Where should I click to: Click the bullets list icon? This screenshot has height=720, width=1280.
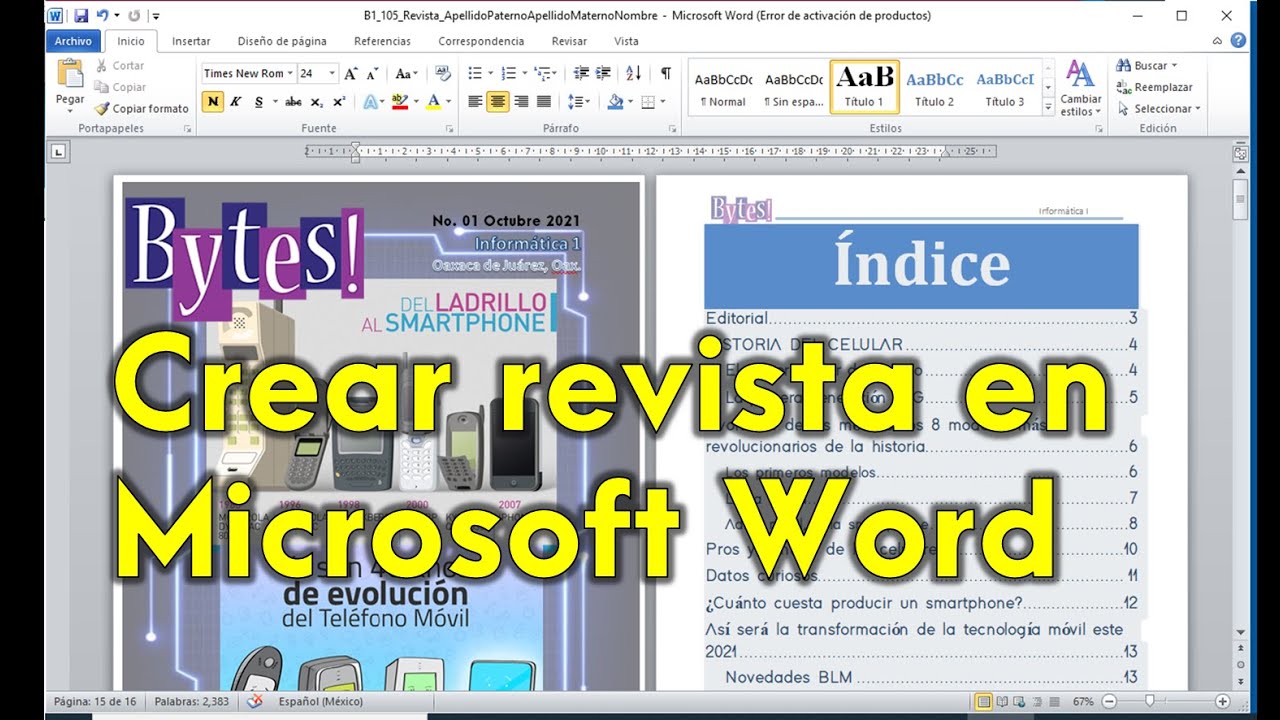(x=475, y=73)
